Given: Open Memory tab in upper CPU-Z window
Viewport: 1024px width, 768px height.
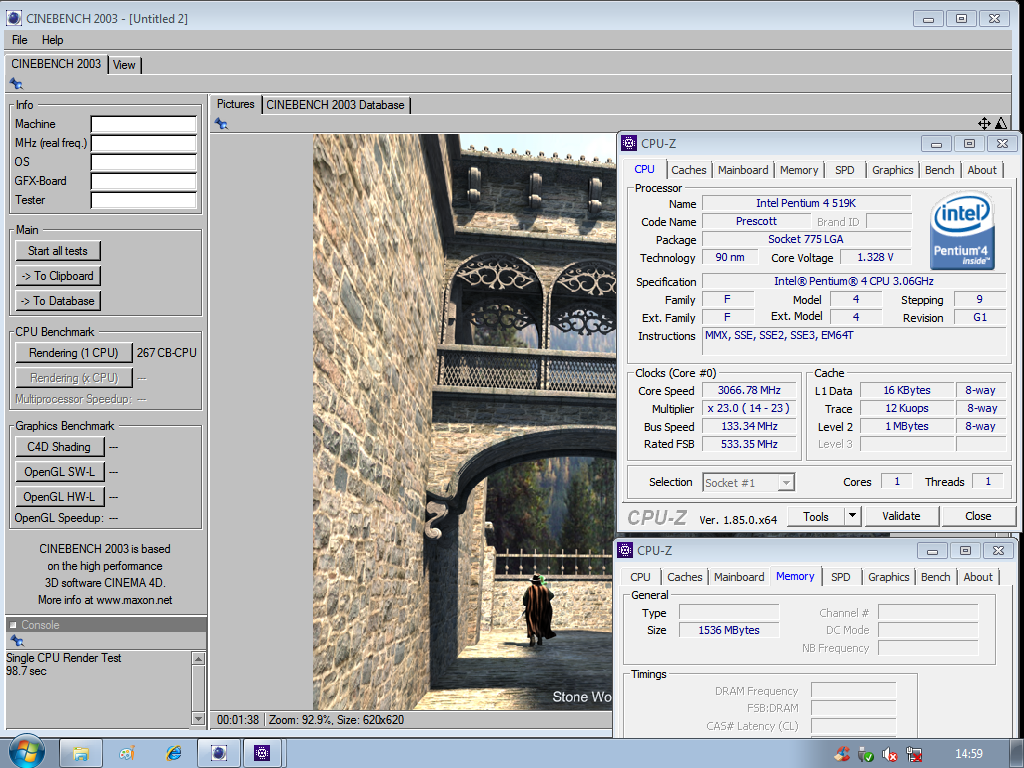Looking at the screenshot, I should (x=799, y=170).
